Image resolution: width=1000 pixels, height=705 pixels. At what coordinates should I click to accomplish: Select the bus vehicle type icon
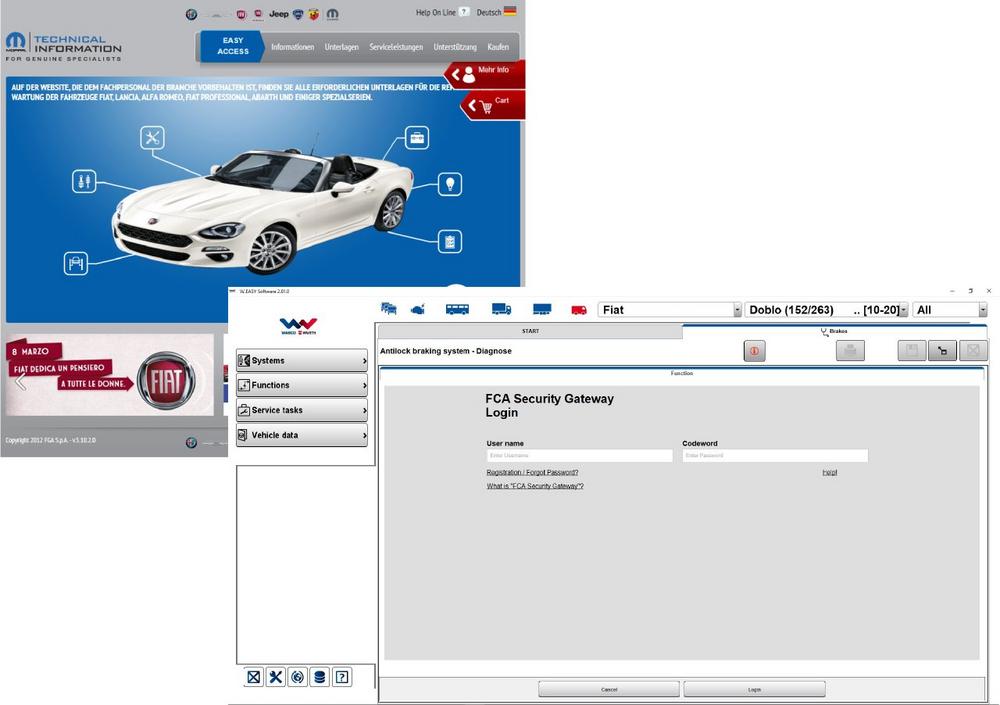pyautogui.click(x=457, y=309)
